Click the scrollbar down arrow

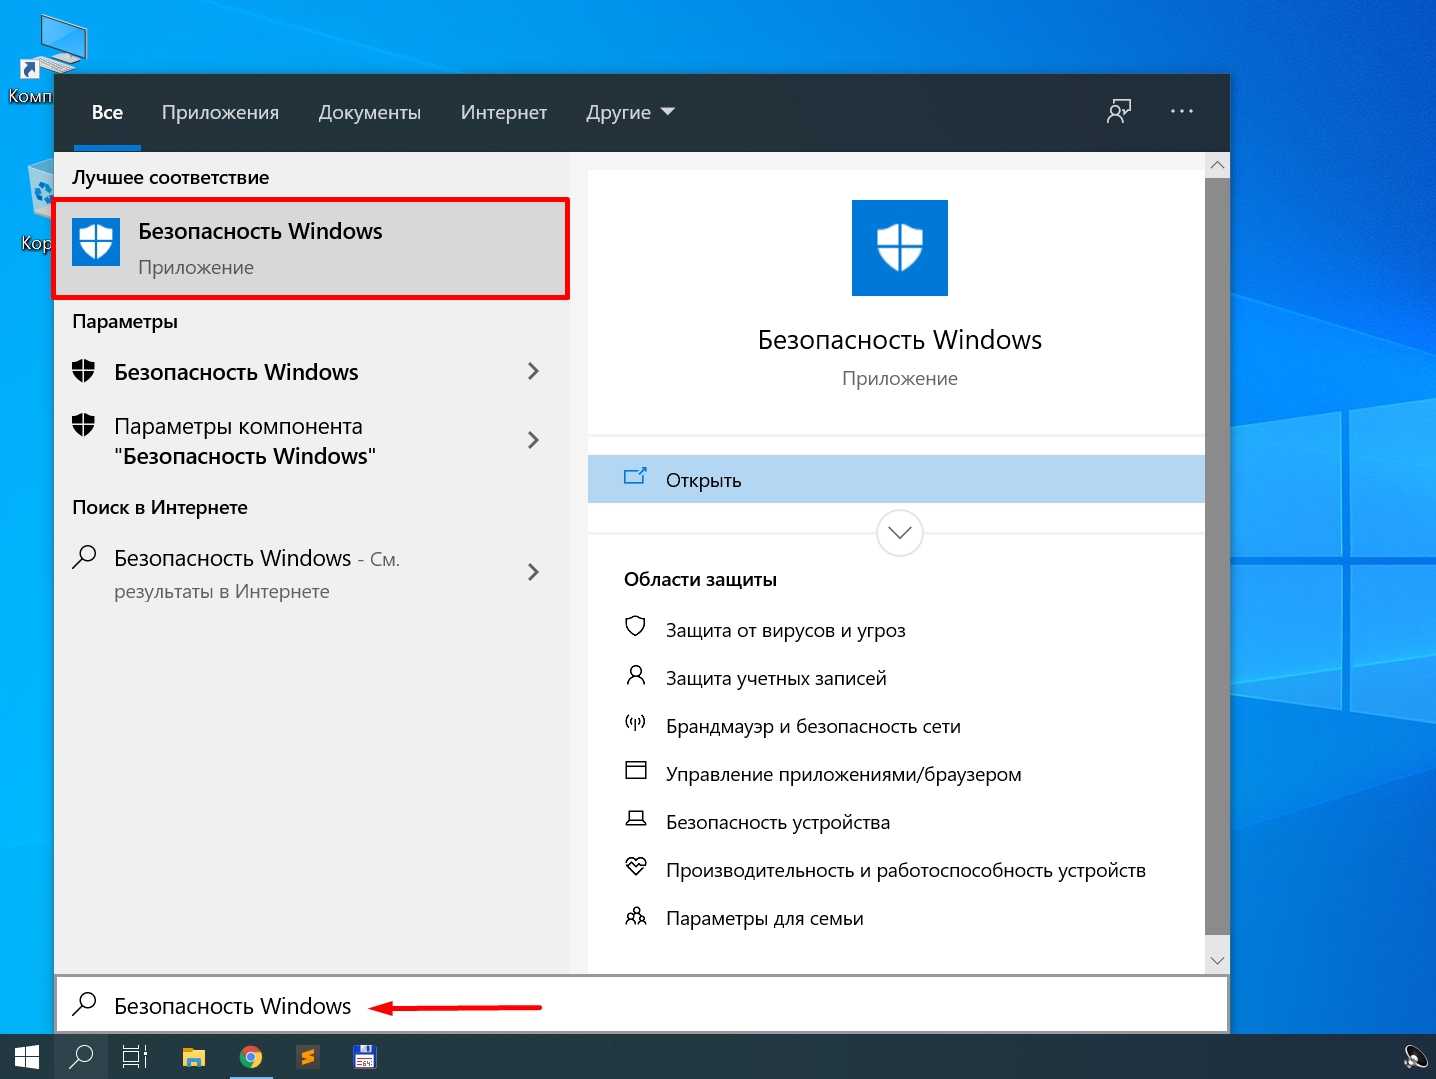1217,960
